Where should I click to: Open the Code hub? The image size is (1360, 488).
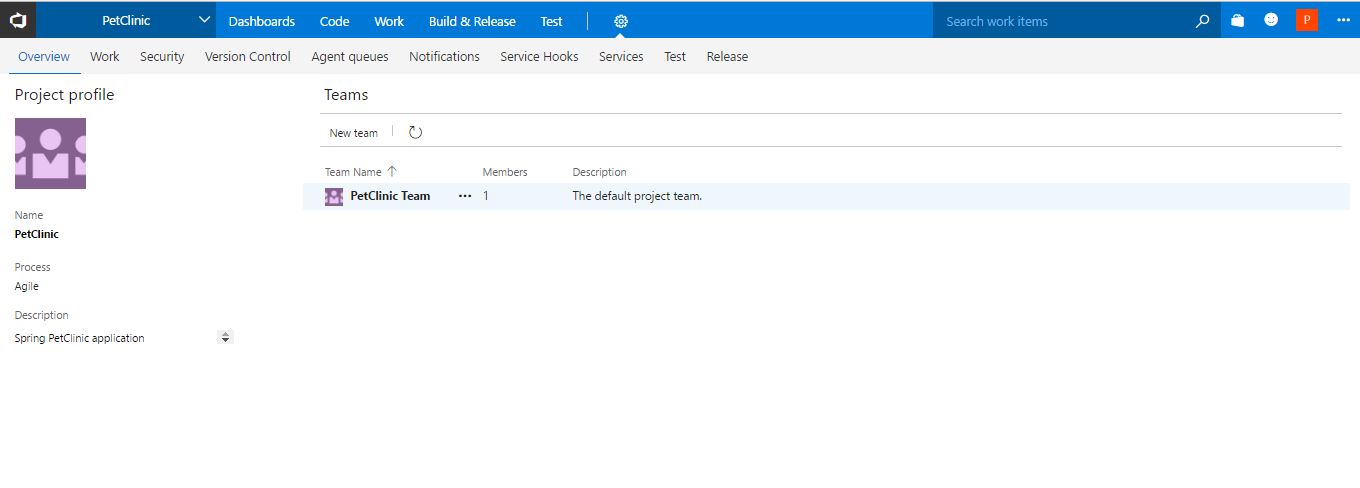(335, 21)
